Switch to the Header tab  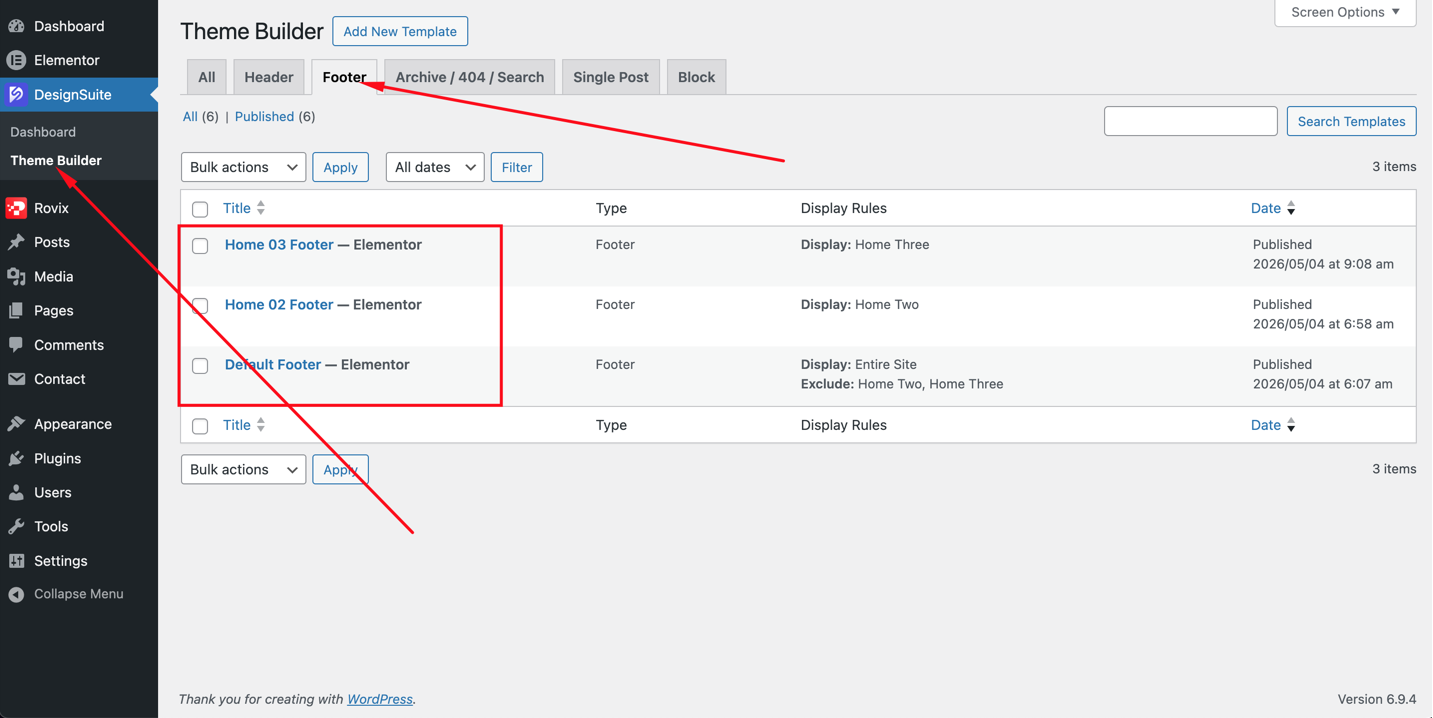tap(269, 77)
